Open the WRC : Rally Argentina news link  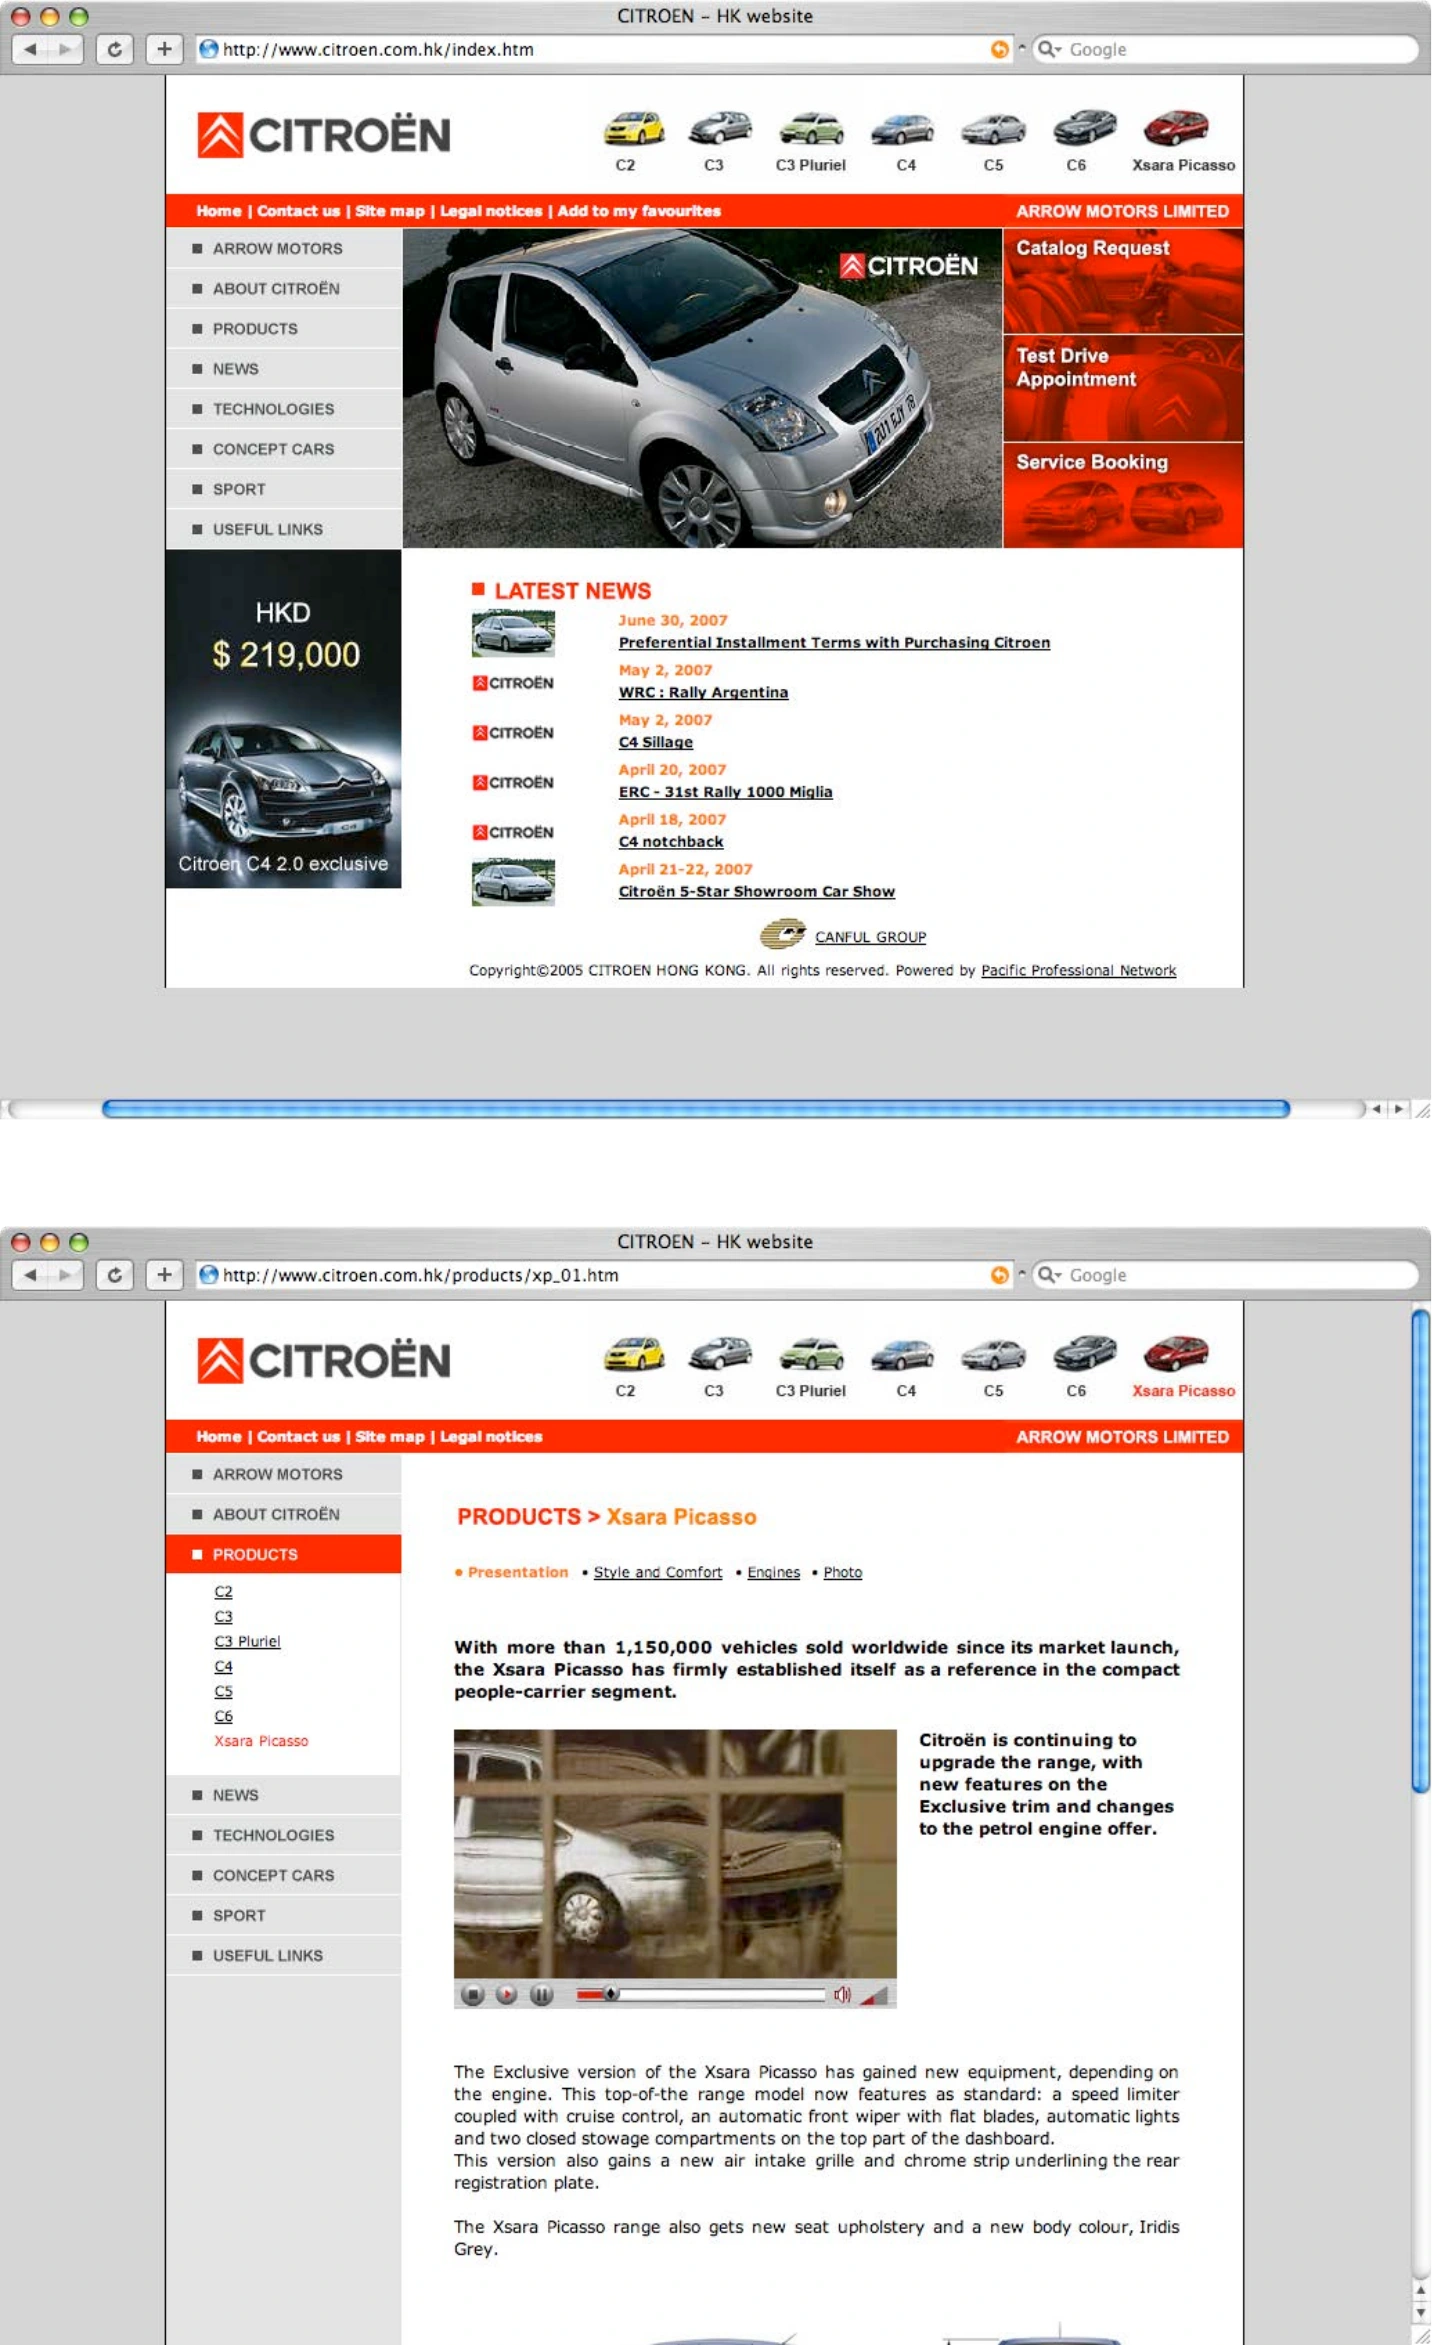pos(703,692)
